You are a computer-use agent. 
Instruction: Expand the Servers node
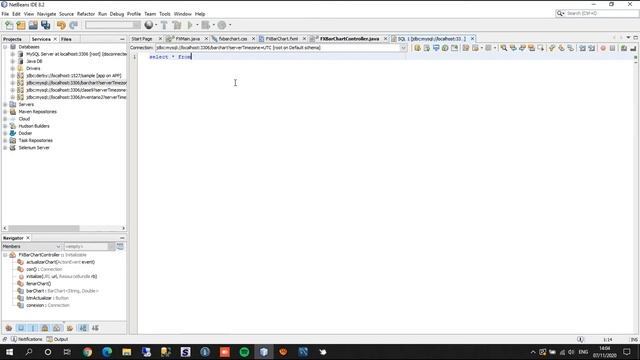[5, 104]
